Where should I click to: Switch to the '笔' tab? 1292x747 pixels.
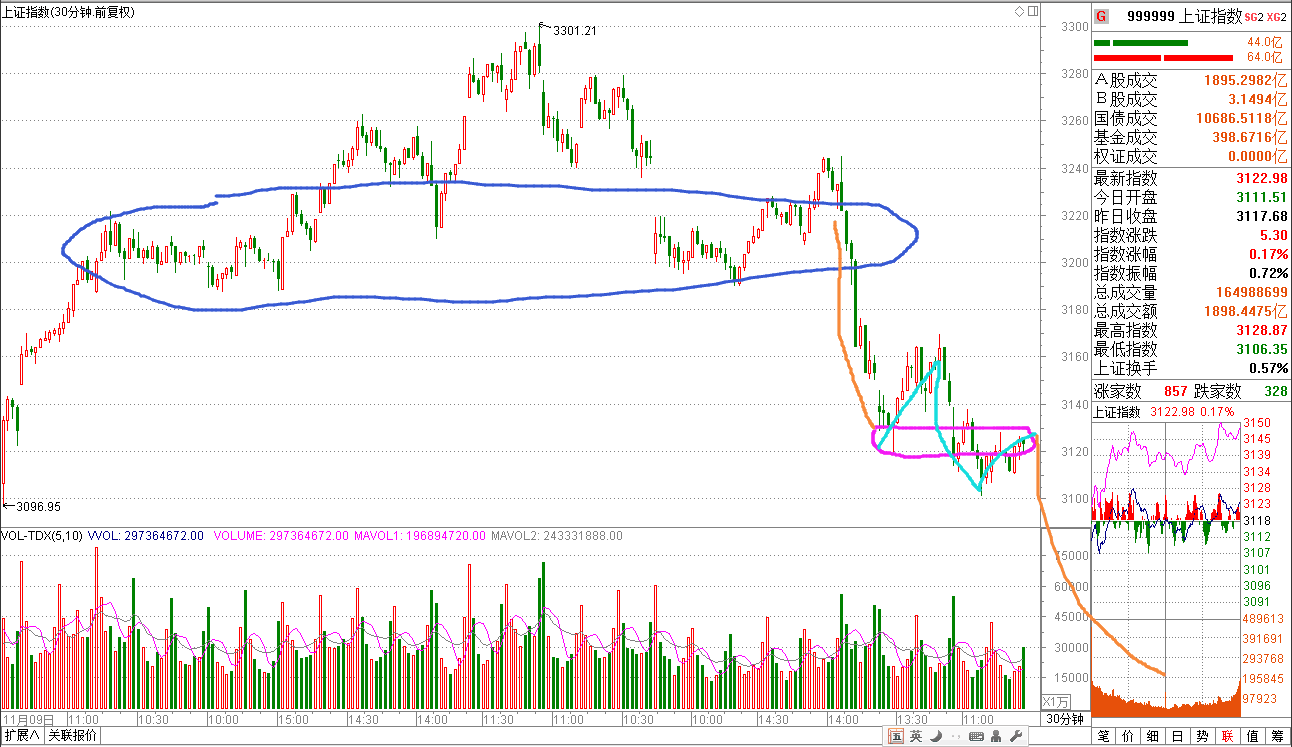[1104, 737]
